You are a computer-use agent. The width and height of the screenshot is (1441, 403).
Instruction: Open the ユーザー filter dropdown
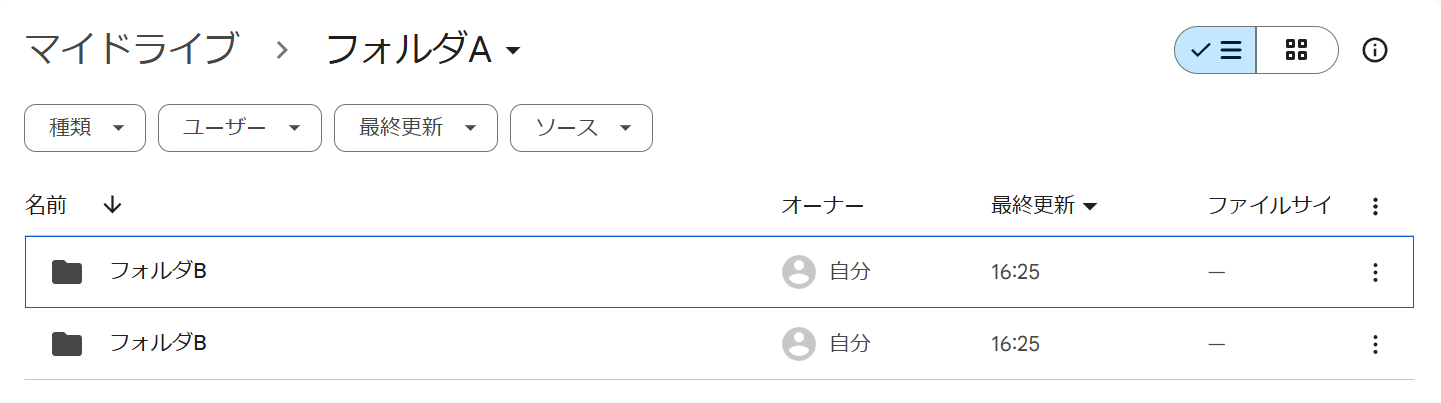[x=240, y=128]
